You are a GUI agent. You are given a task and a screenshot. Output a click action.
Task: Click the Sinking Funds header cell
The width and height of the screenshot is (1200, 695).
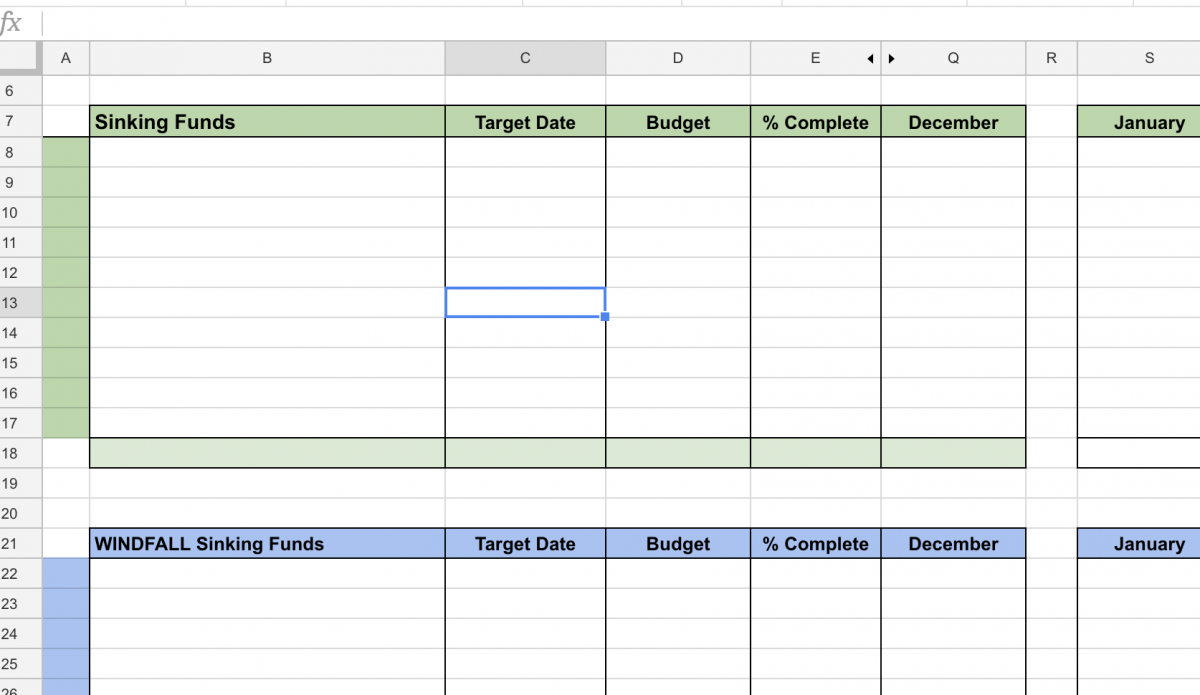(267, 122)
